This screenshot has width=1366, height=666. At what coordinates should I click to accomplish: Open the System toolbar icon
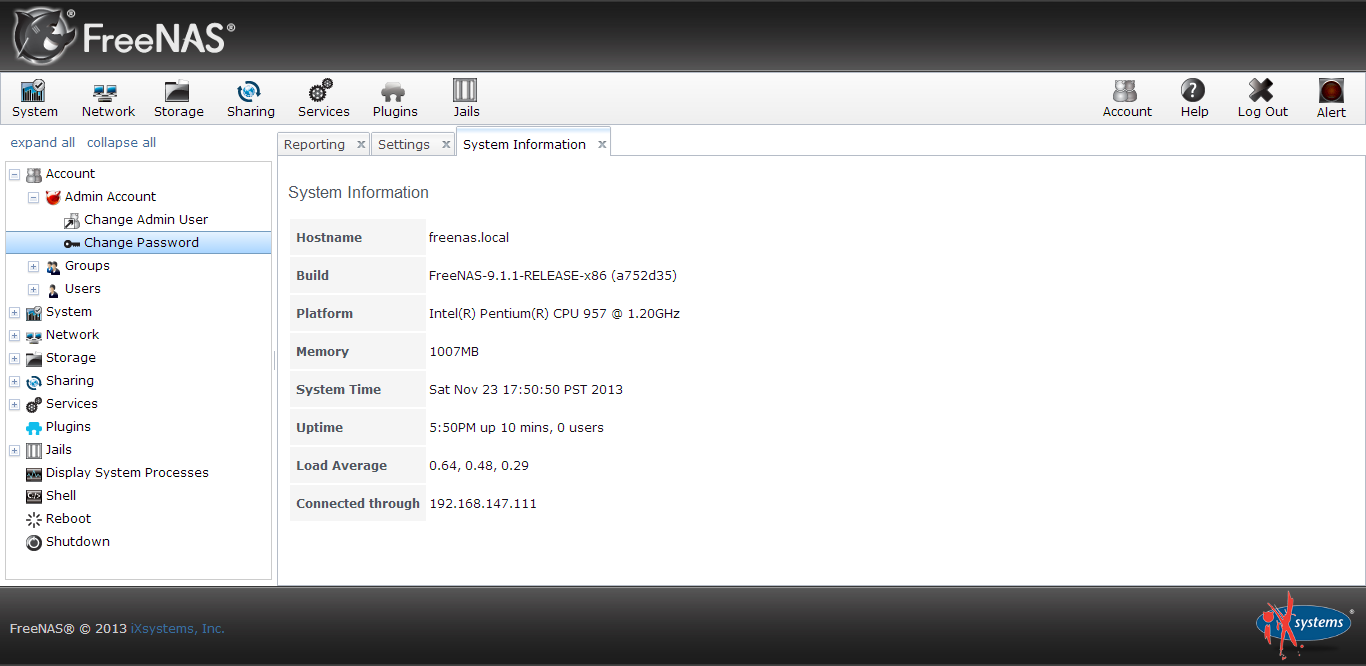point(34,99)
